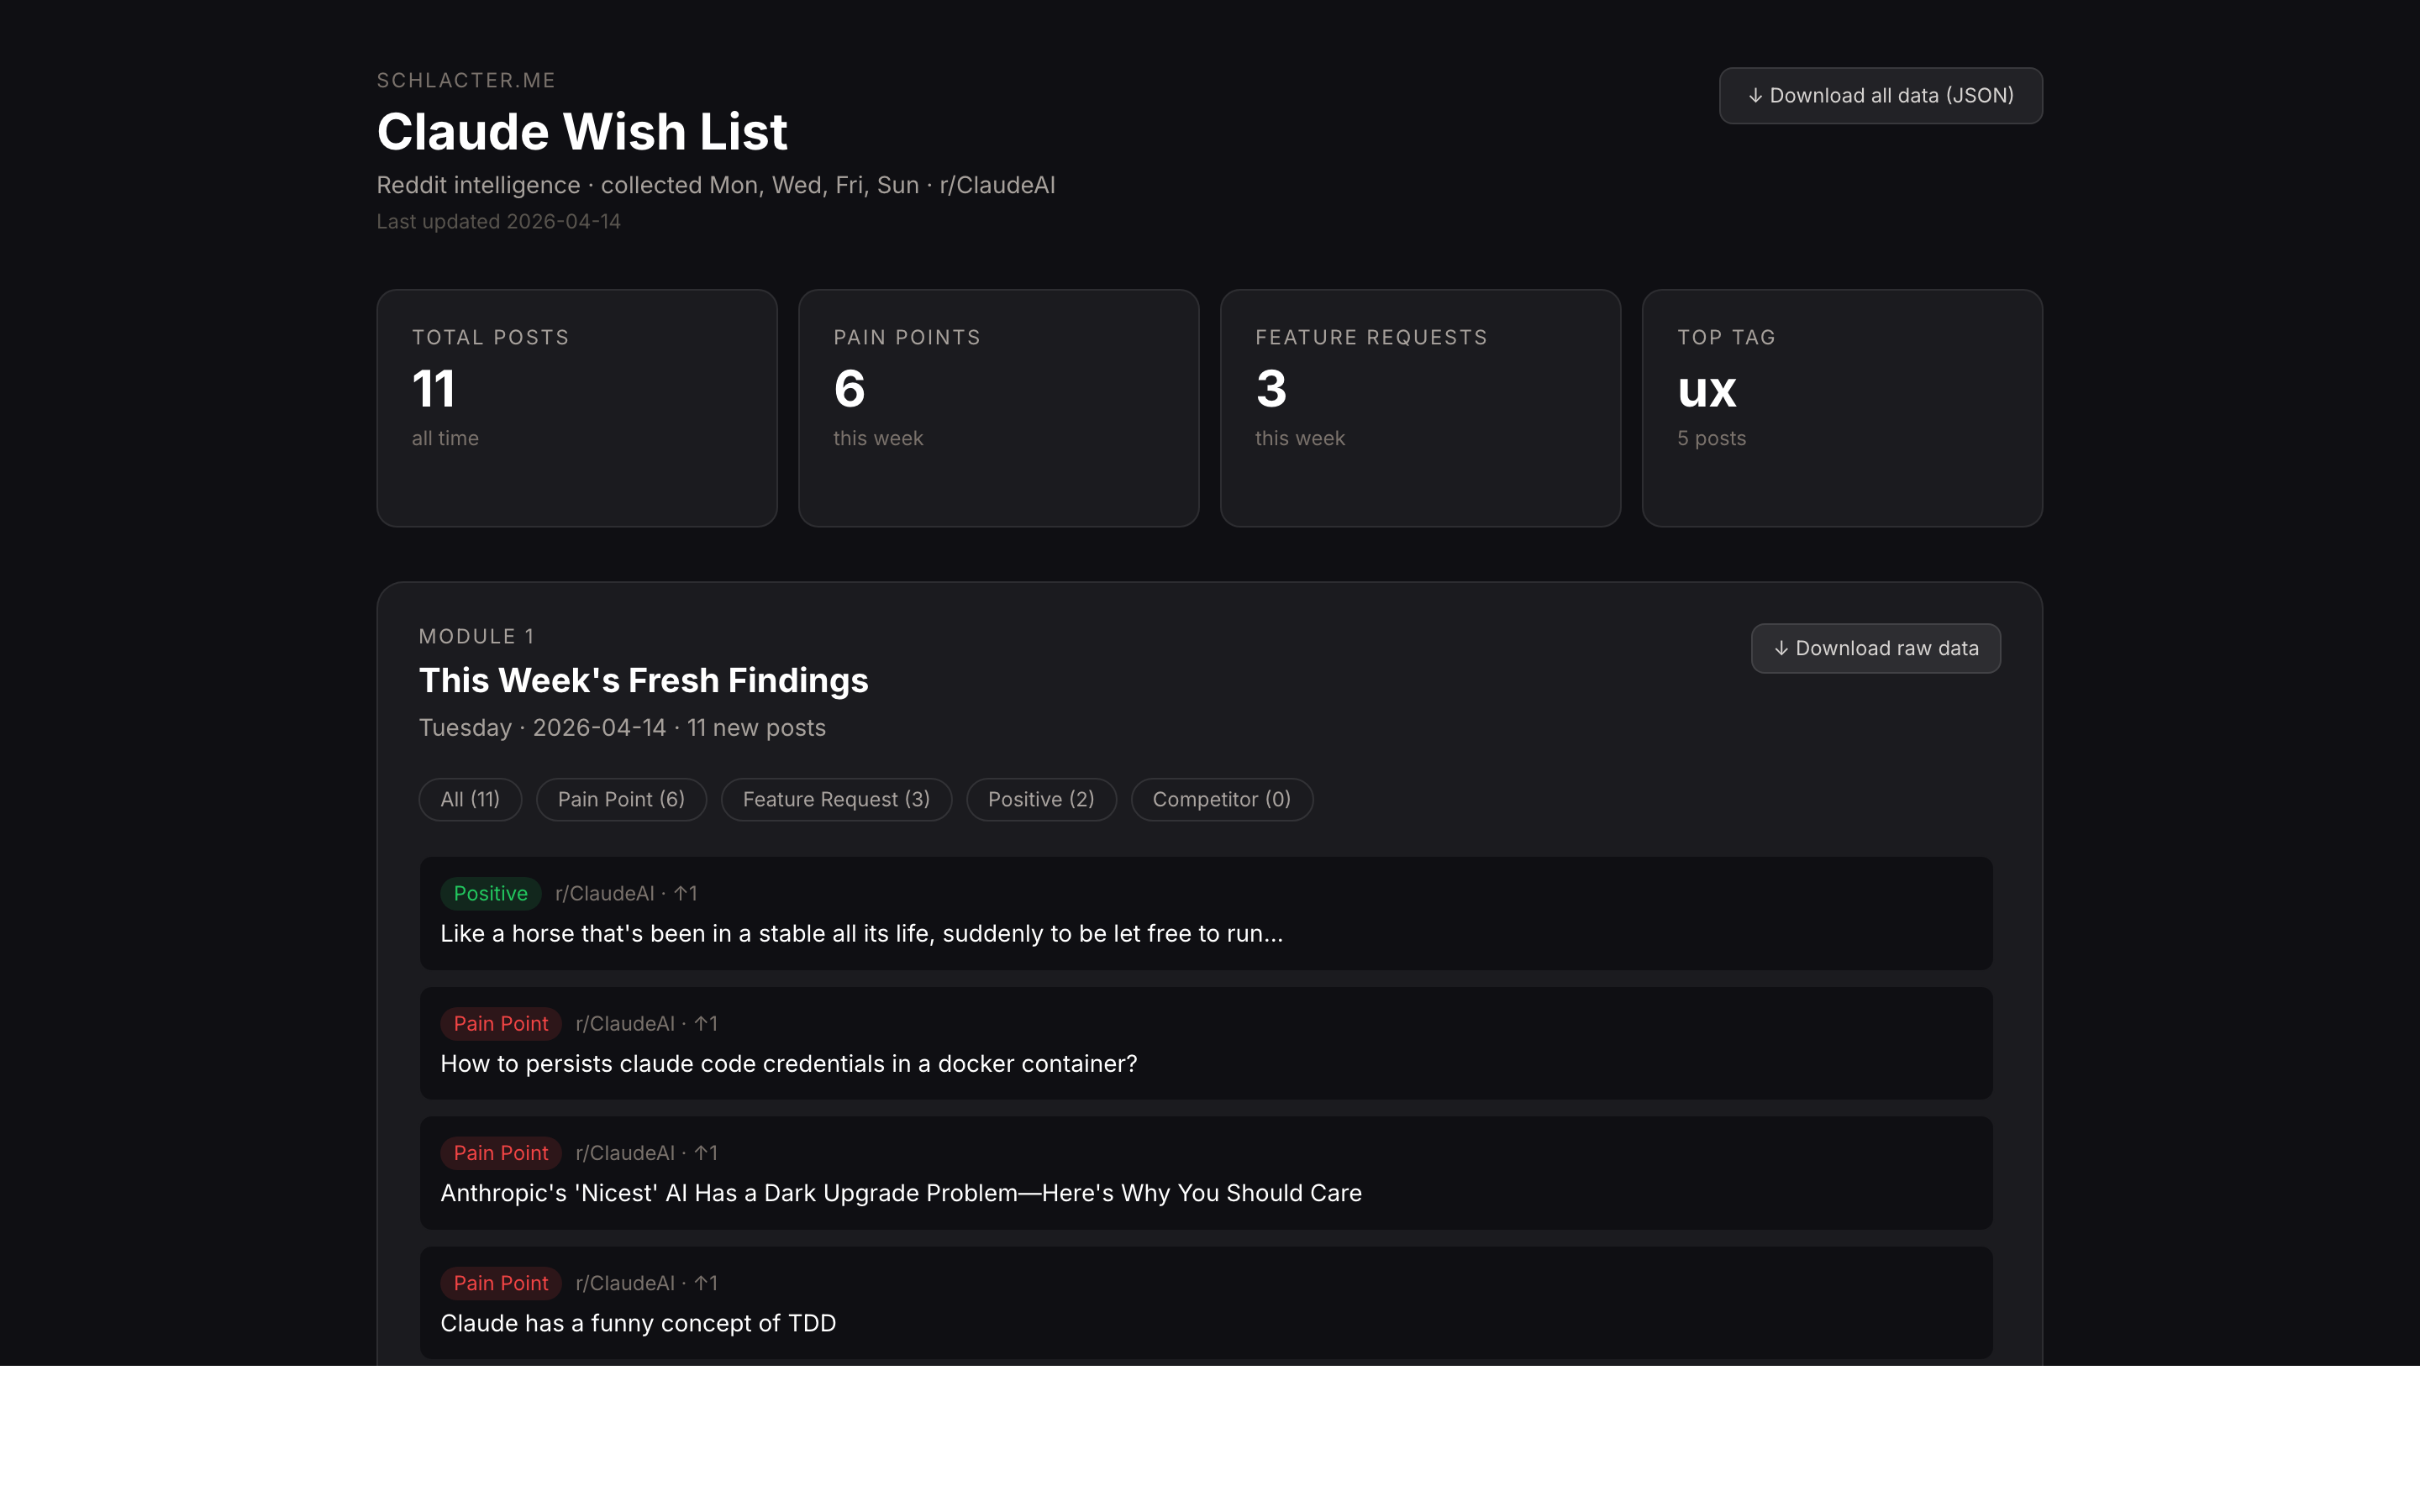Filter by Feature Request (3)
2420x1512 pixels.
[x=836, y=799]
